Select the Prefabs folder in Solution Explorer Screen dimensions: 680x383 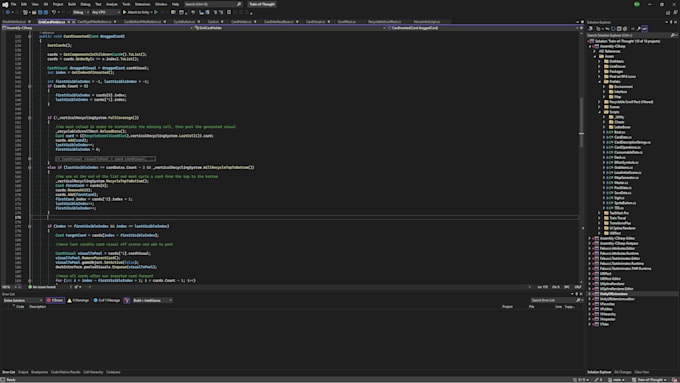[615, 82]
